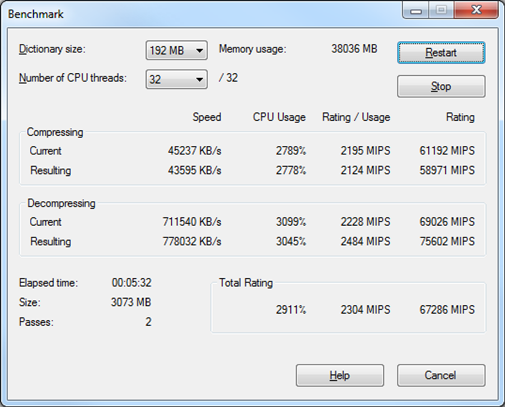
Task: Click Decompressing resulting rating 75602 MIPS
Action: pos(447,241)
